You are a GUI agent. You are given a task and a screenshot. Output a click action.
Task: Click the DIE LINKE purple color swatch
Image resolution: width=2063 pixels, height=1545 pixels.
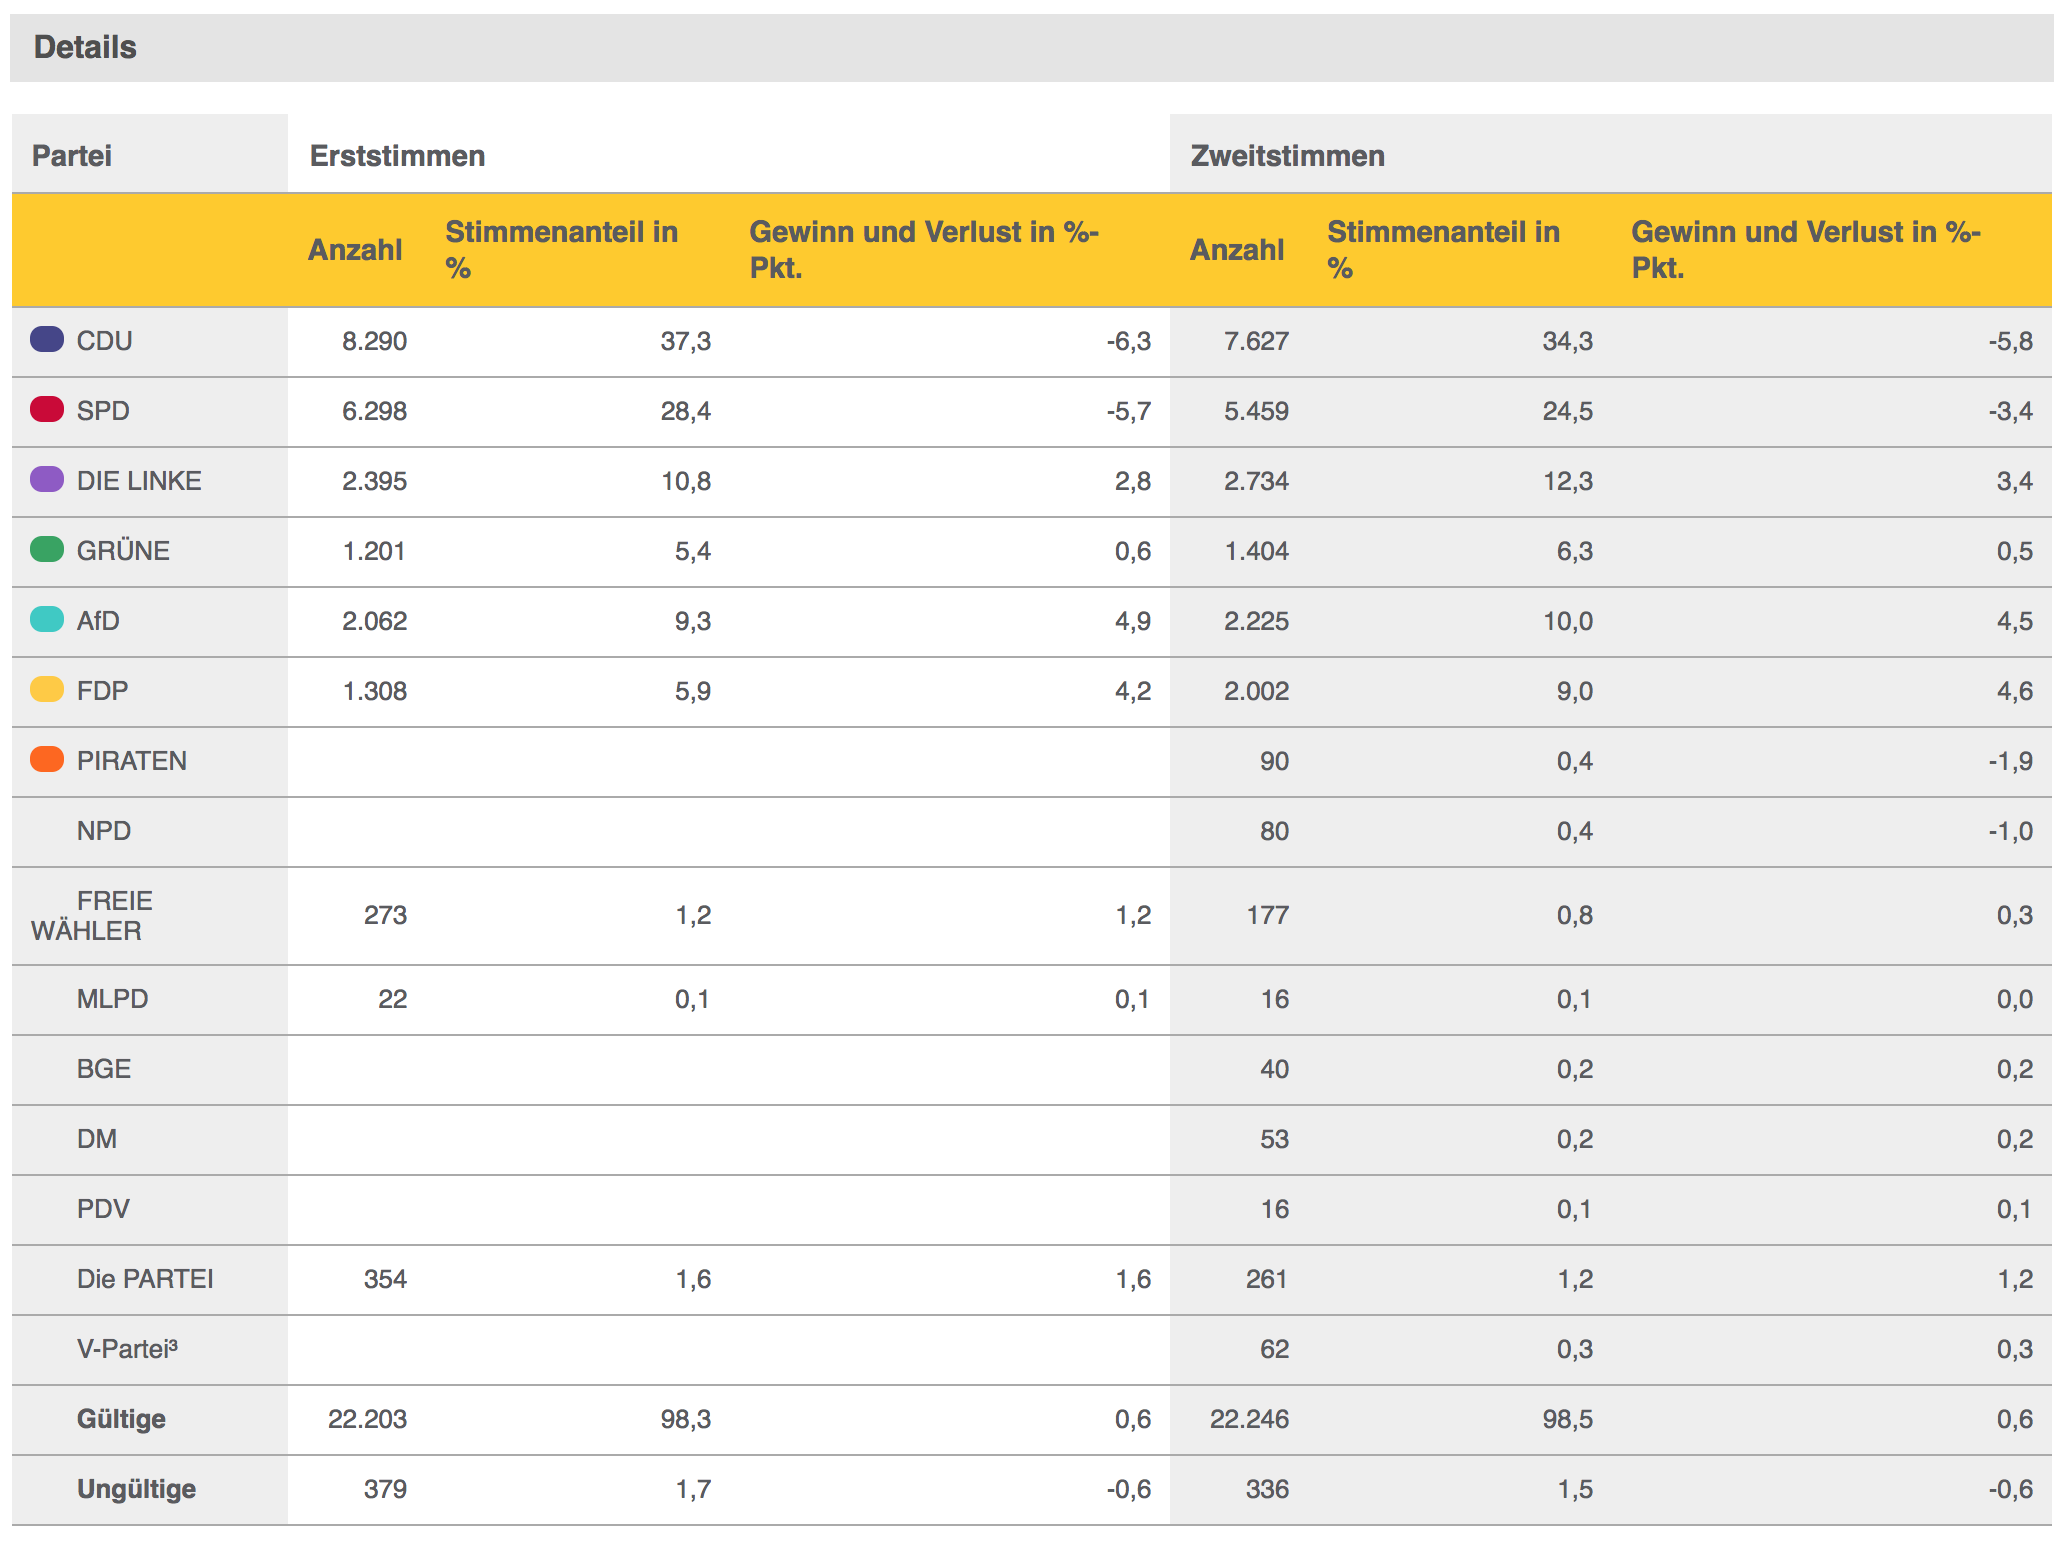point(47,479)
